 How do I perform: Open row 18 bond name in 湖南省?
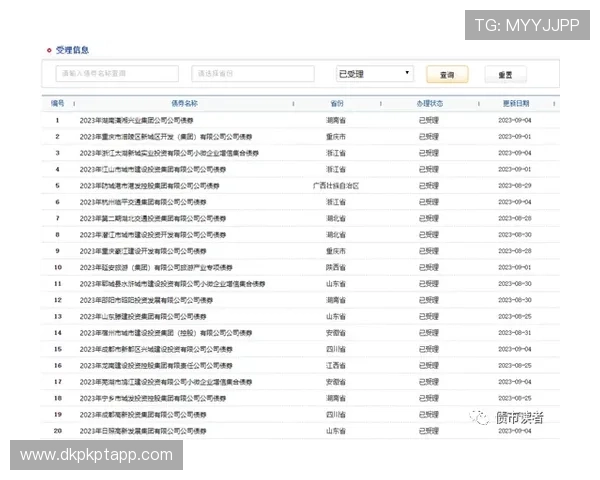tap(153, 398)
